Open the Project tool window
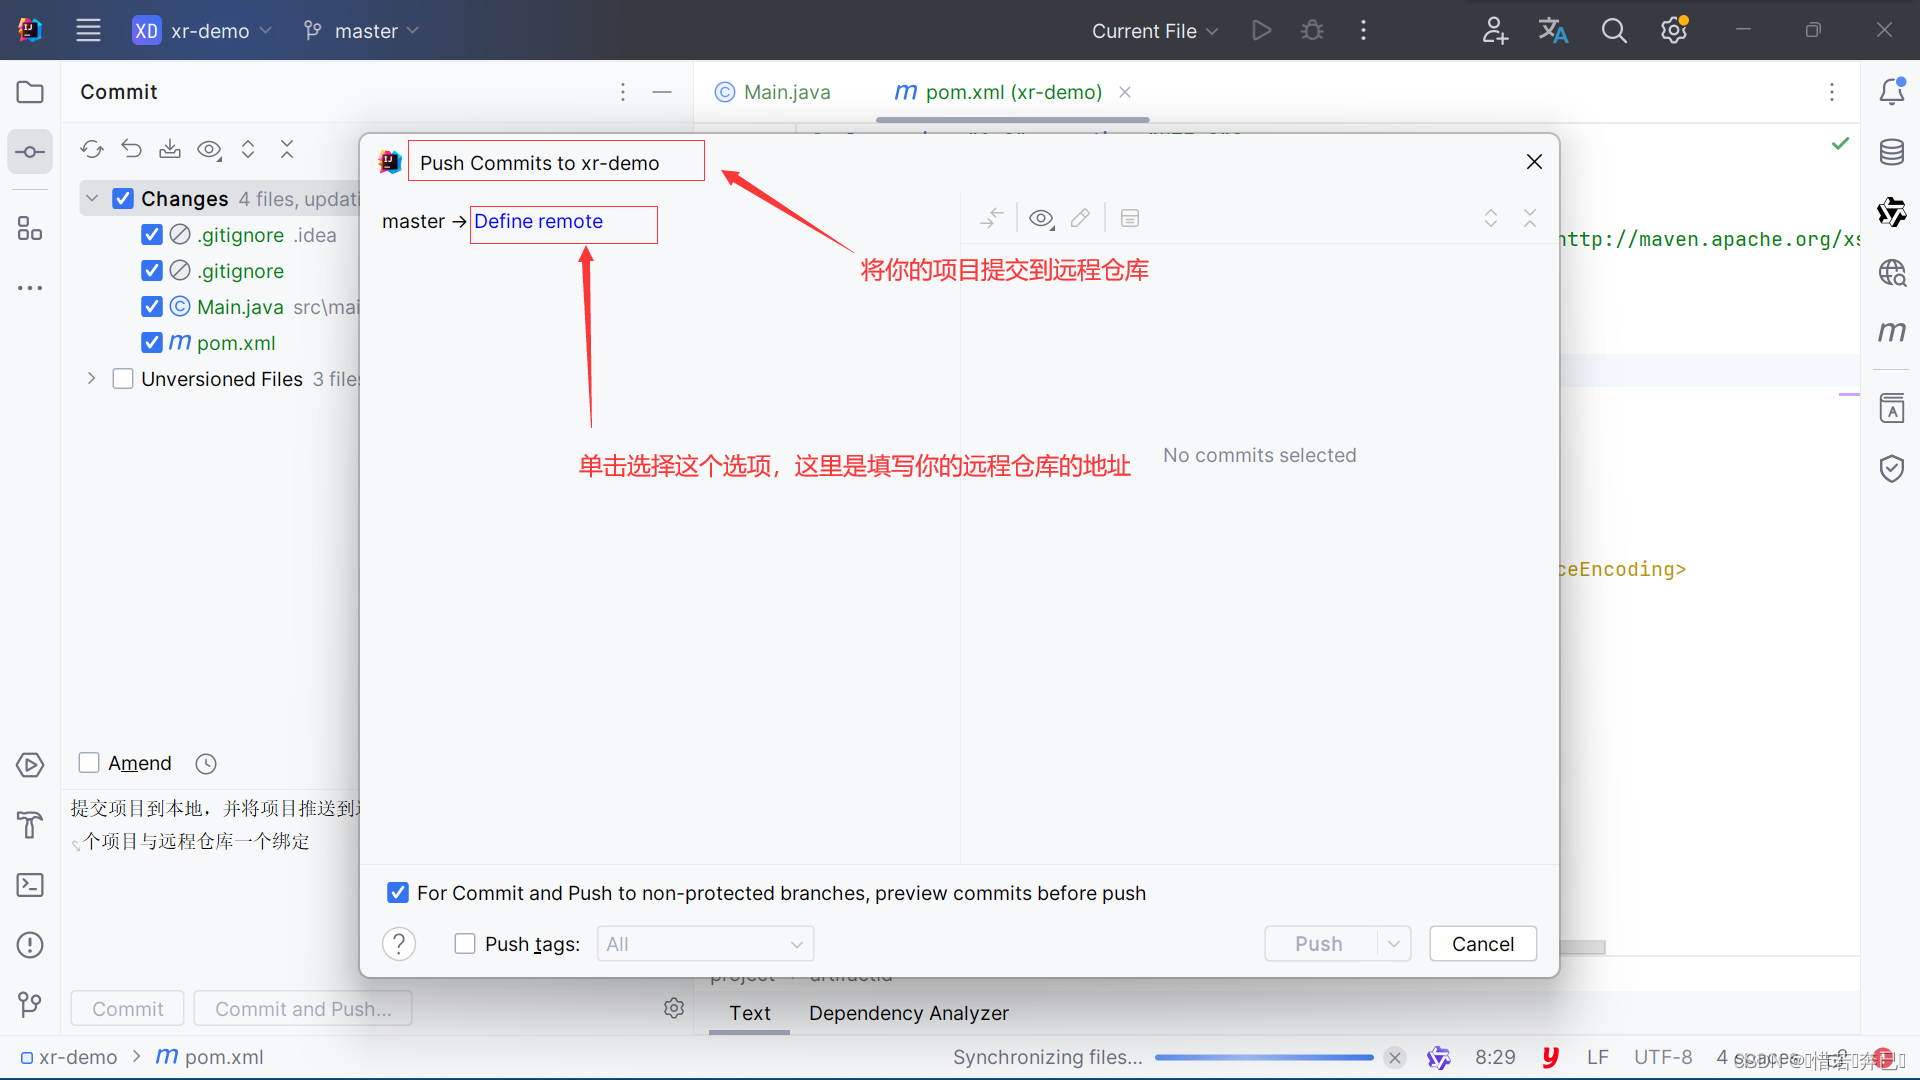 30,92
